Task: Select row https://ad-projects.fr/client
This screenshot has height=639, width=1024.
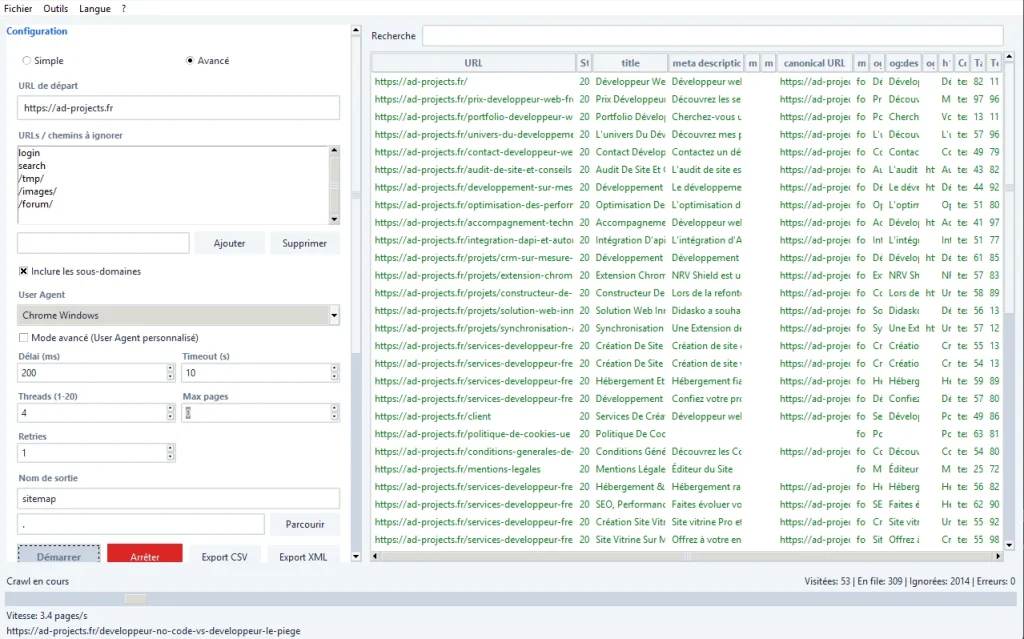Action: [x=687, y=416]
